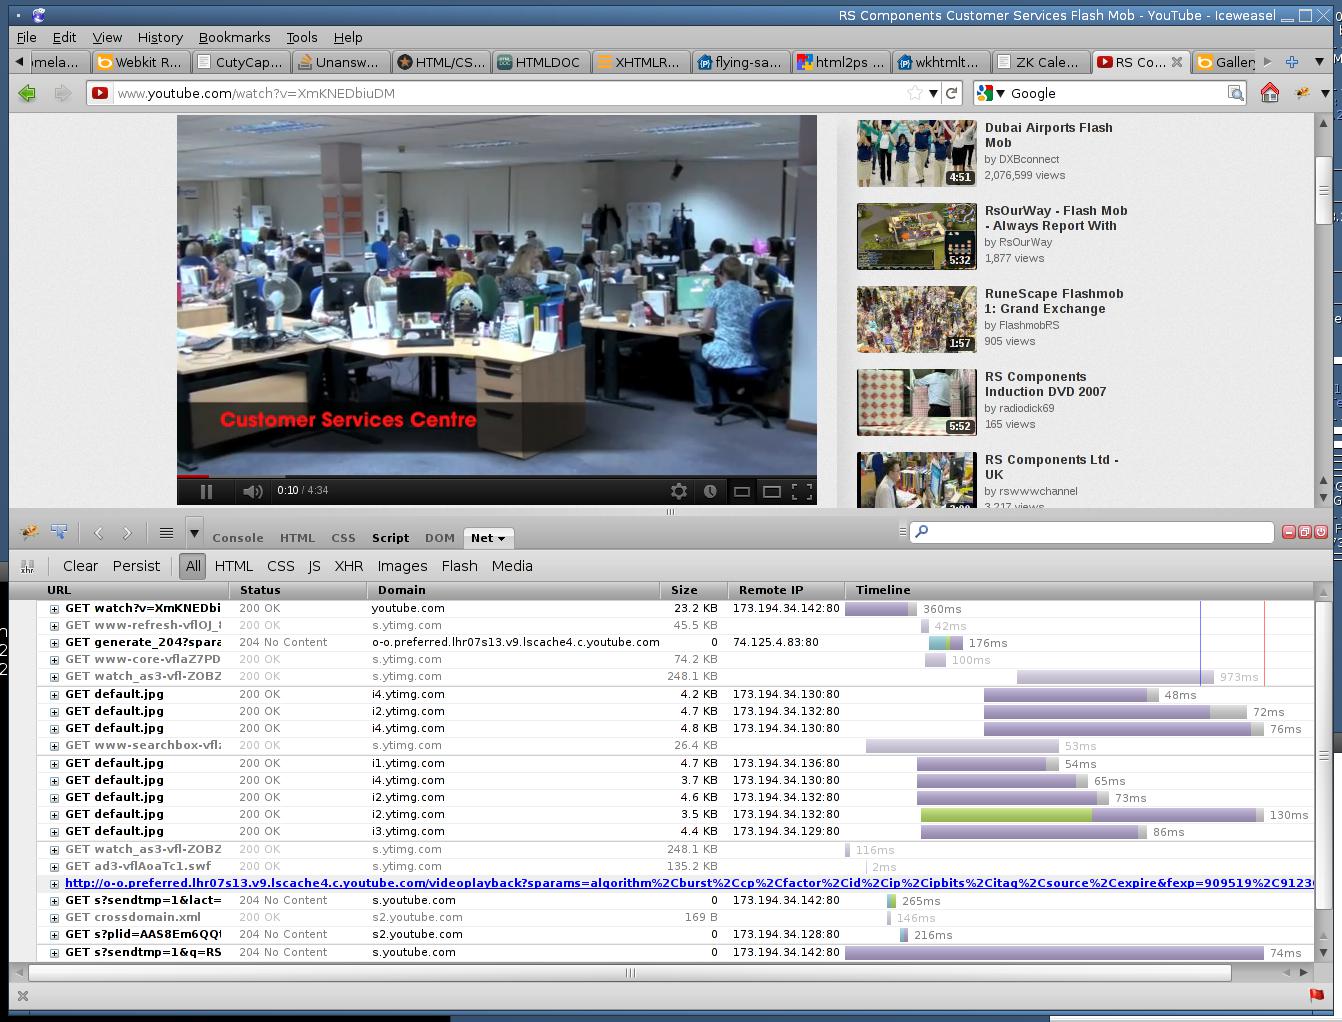Viewport: 1342px width, 1022px height.
Task: Toggle the XHR filter in Net panel
Action: (x=348, y=566)
